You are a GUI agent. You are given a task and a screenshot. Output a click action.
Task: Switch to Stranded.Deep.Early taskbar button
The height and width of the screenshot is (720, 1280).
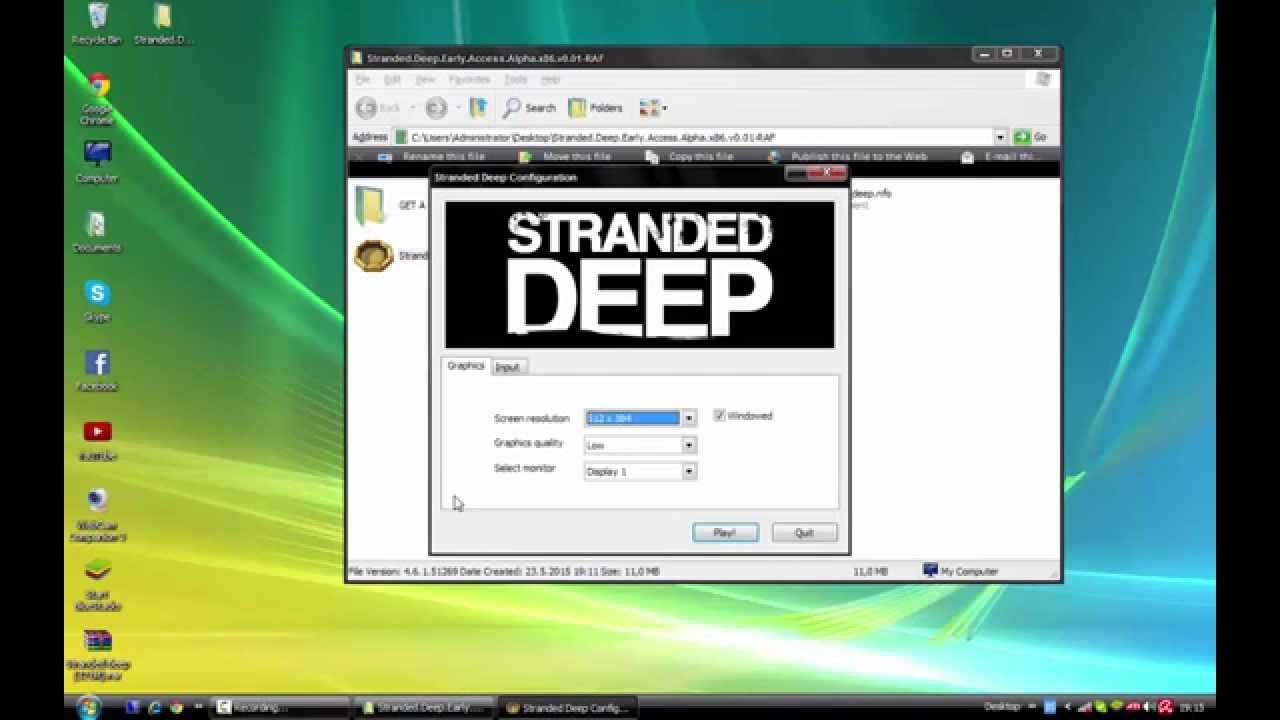425,707
